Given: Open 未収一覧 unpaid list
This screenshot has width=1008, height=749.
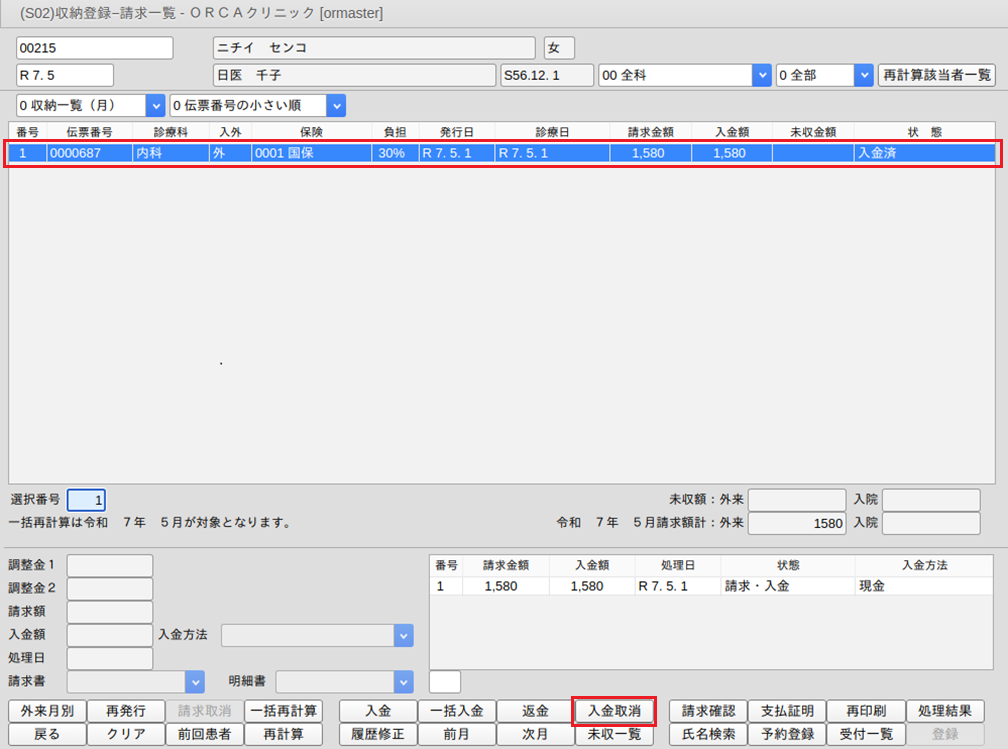Looking at the screenshot, I should pyautogui.click(x=614, y=734).
